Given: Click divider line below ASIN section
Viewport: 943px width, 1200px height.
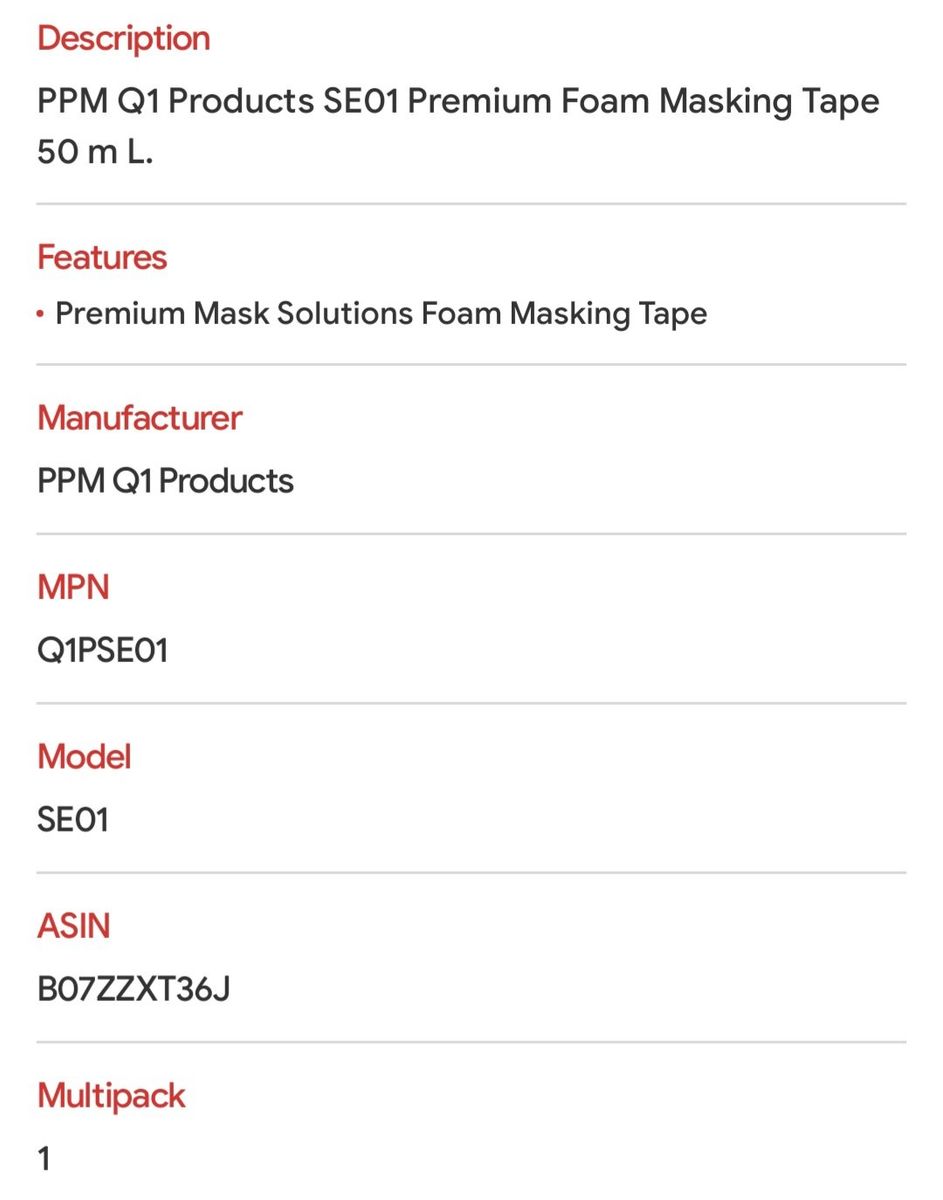Looking at the screenshot, I should tap(471, 1042).
